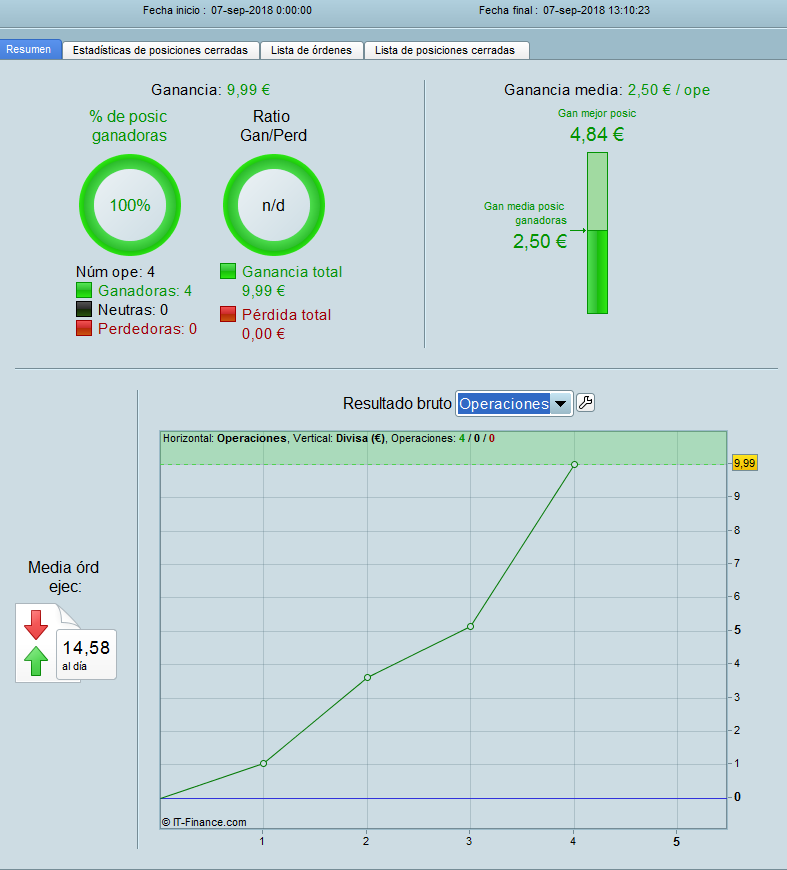787x870 pixels.
Task: Click the green Ganancia total square
Action: coord(228,271)
